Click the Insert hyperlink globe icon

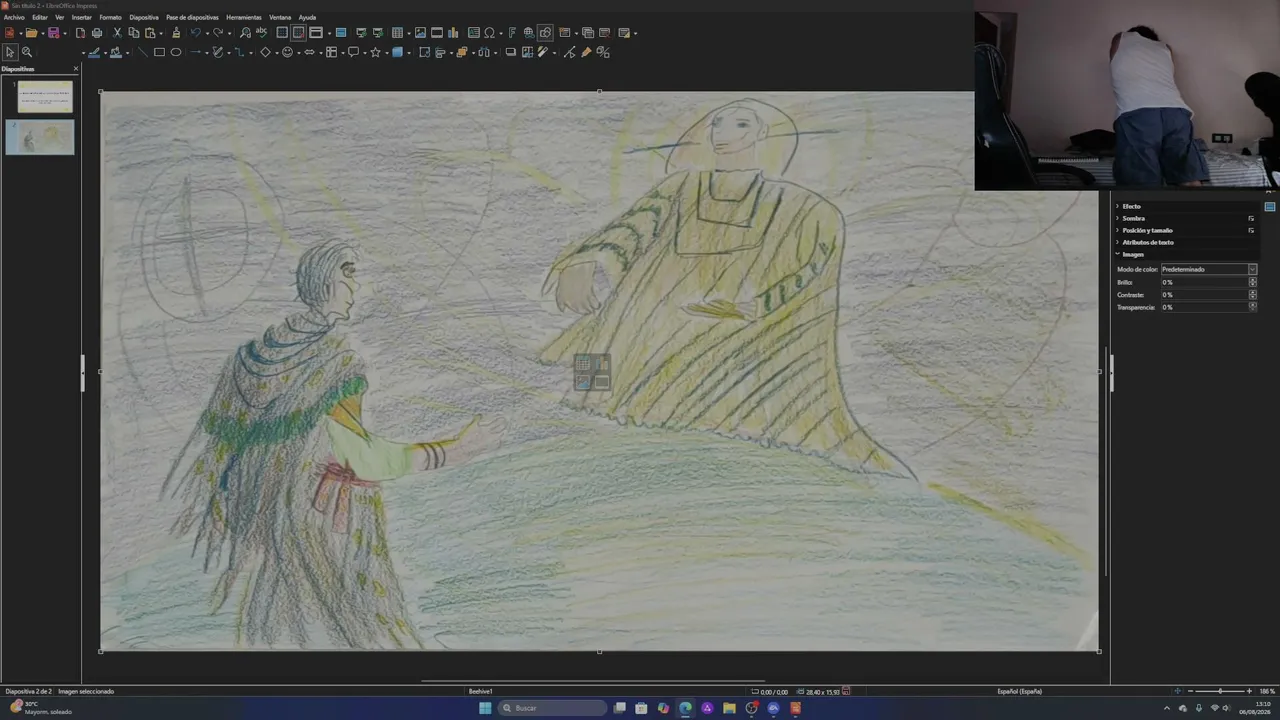(x=529, y=33)
